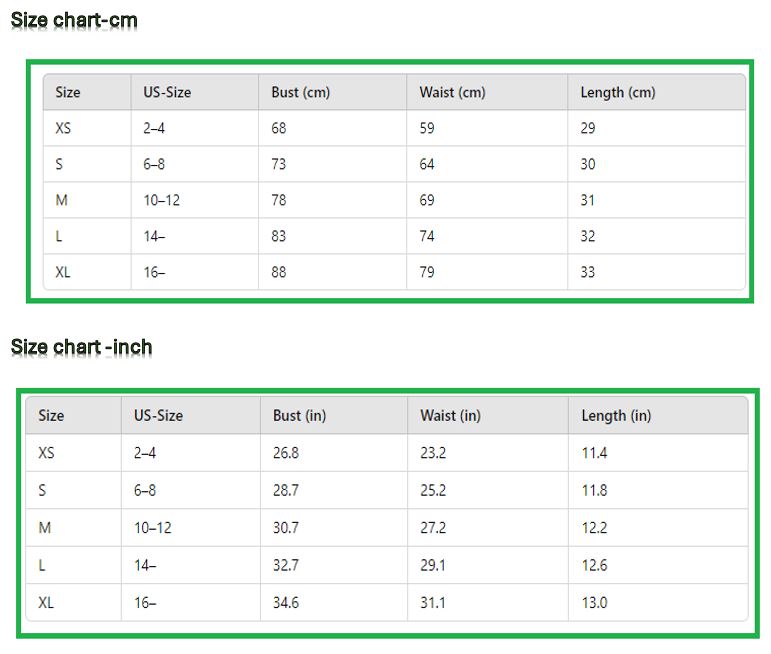Click the "Size chart -inch" heading

tap(82, 347)
